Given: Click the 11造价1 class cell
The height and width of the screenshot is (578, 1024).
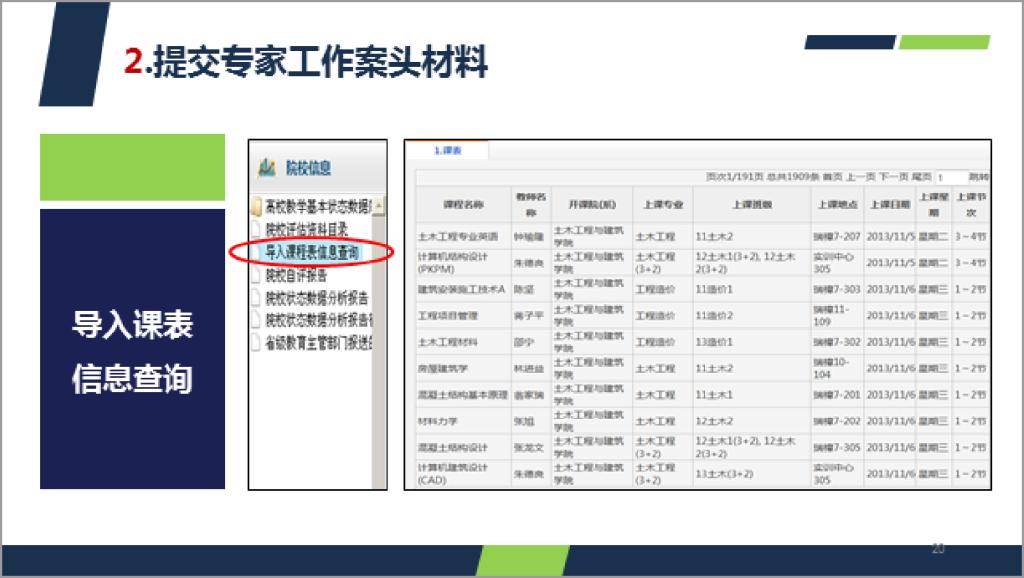Looking at the screenshot, I should tap(752, 289).
